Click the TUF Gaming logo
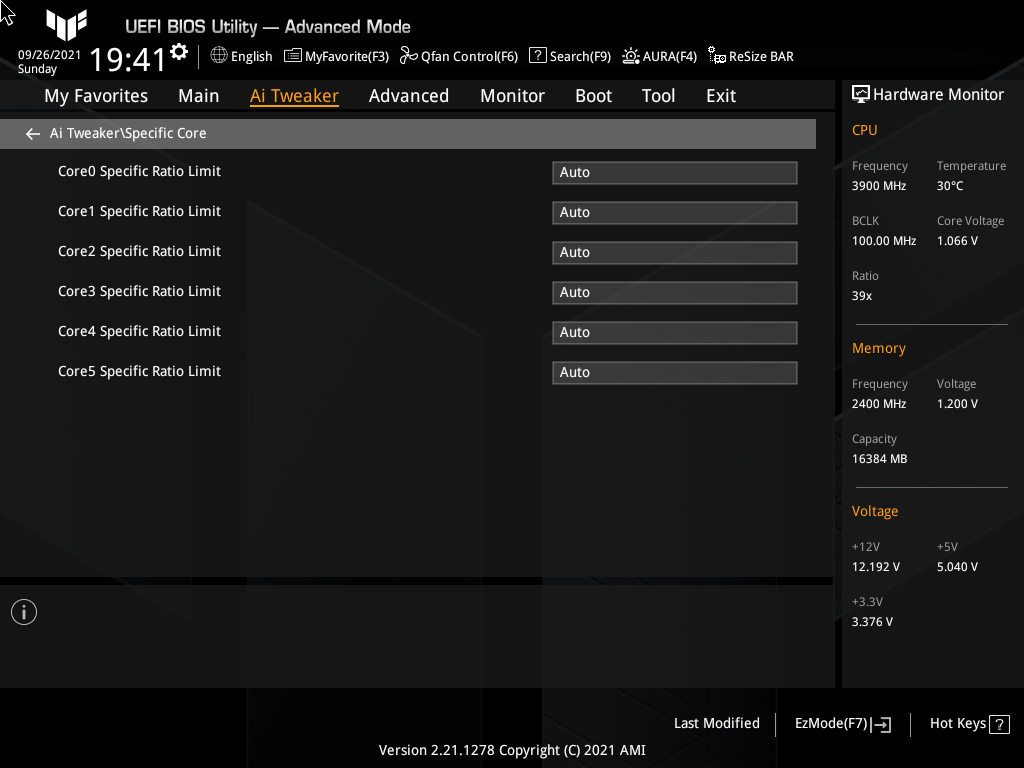The width and height of the screenshot is (1024, 768). click(66, 26)
